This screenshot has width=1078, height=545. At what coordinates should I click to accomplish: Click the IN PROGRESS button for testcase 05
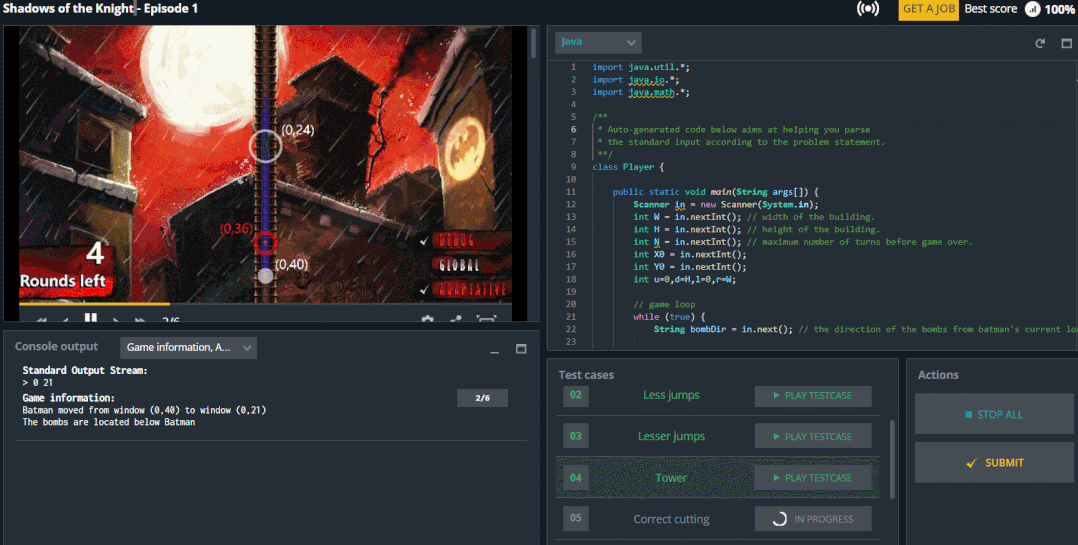point(813,519)
